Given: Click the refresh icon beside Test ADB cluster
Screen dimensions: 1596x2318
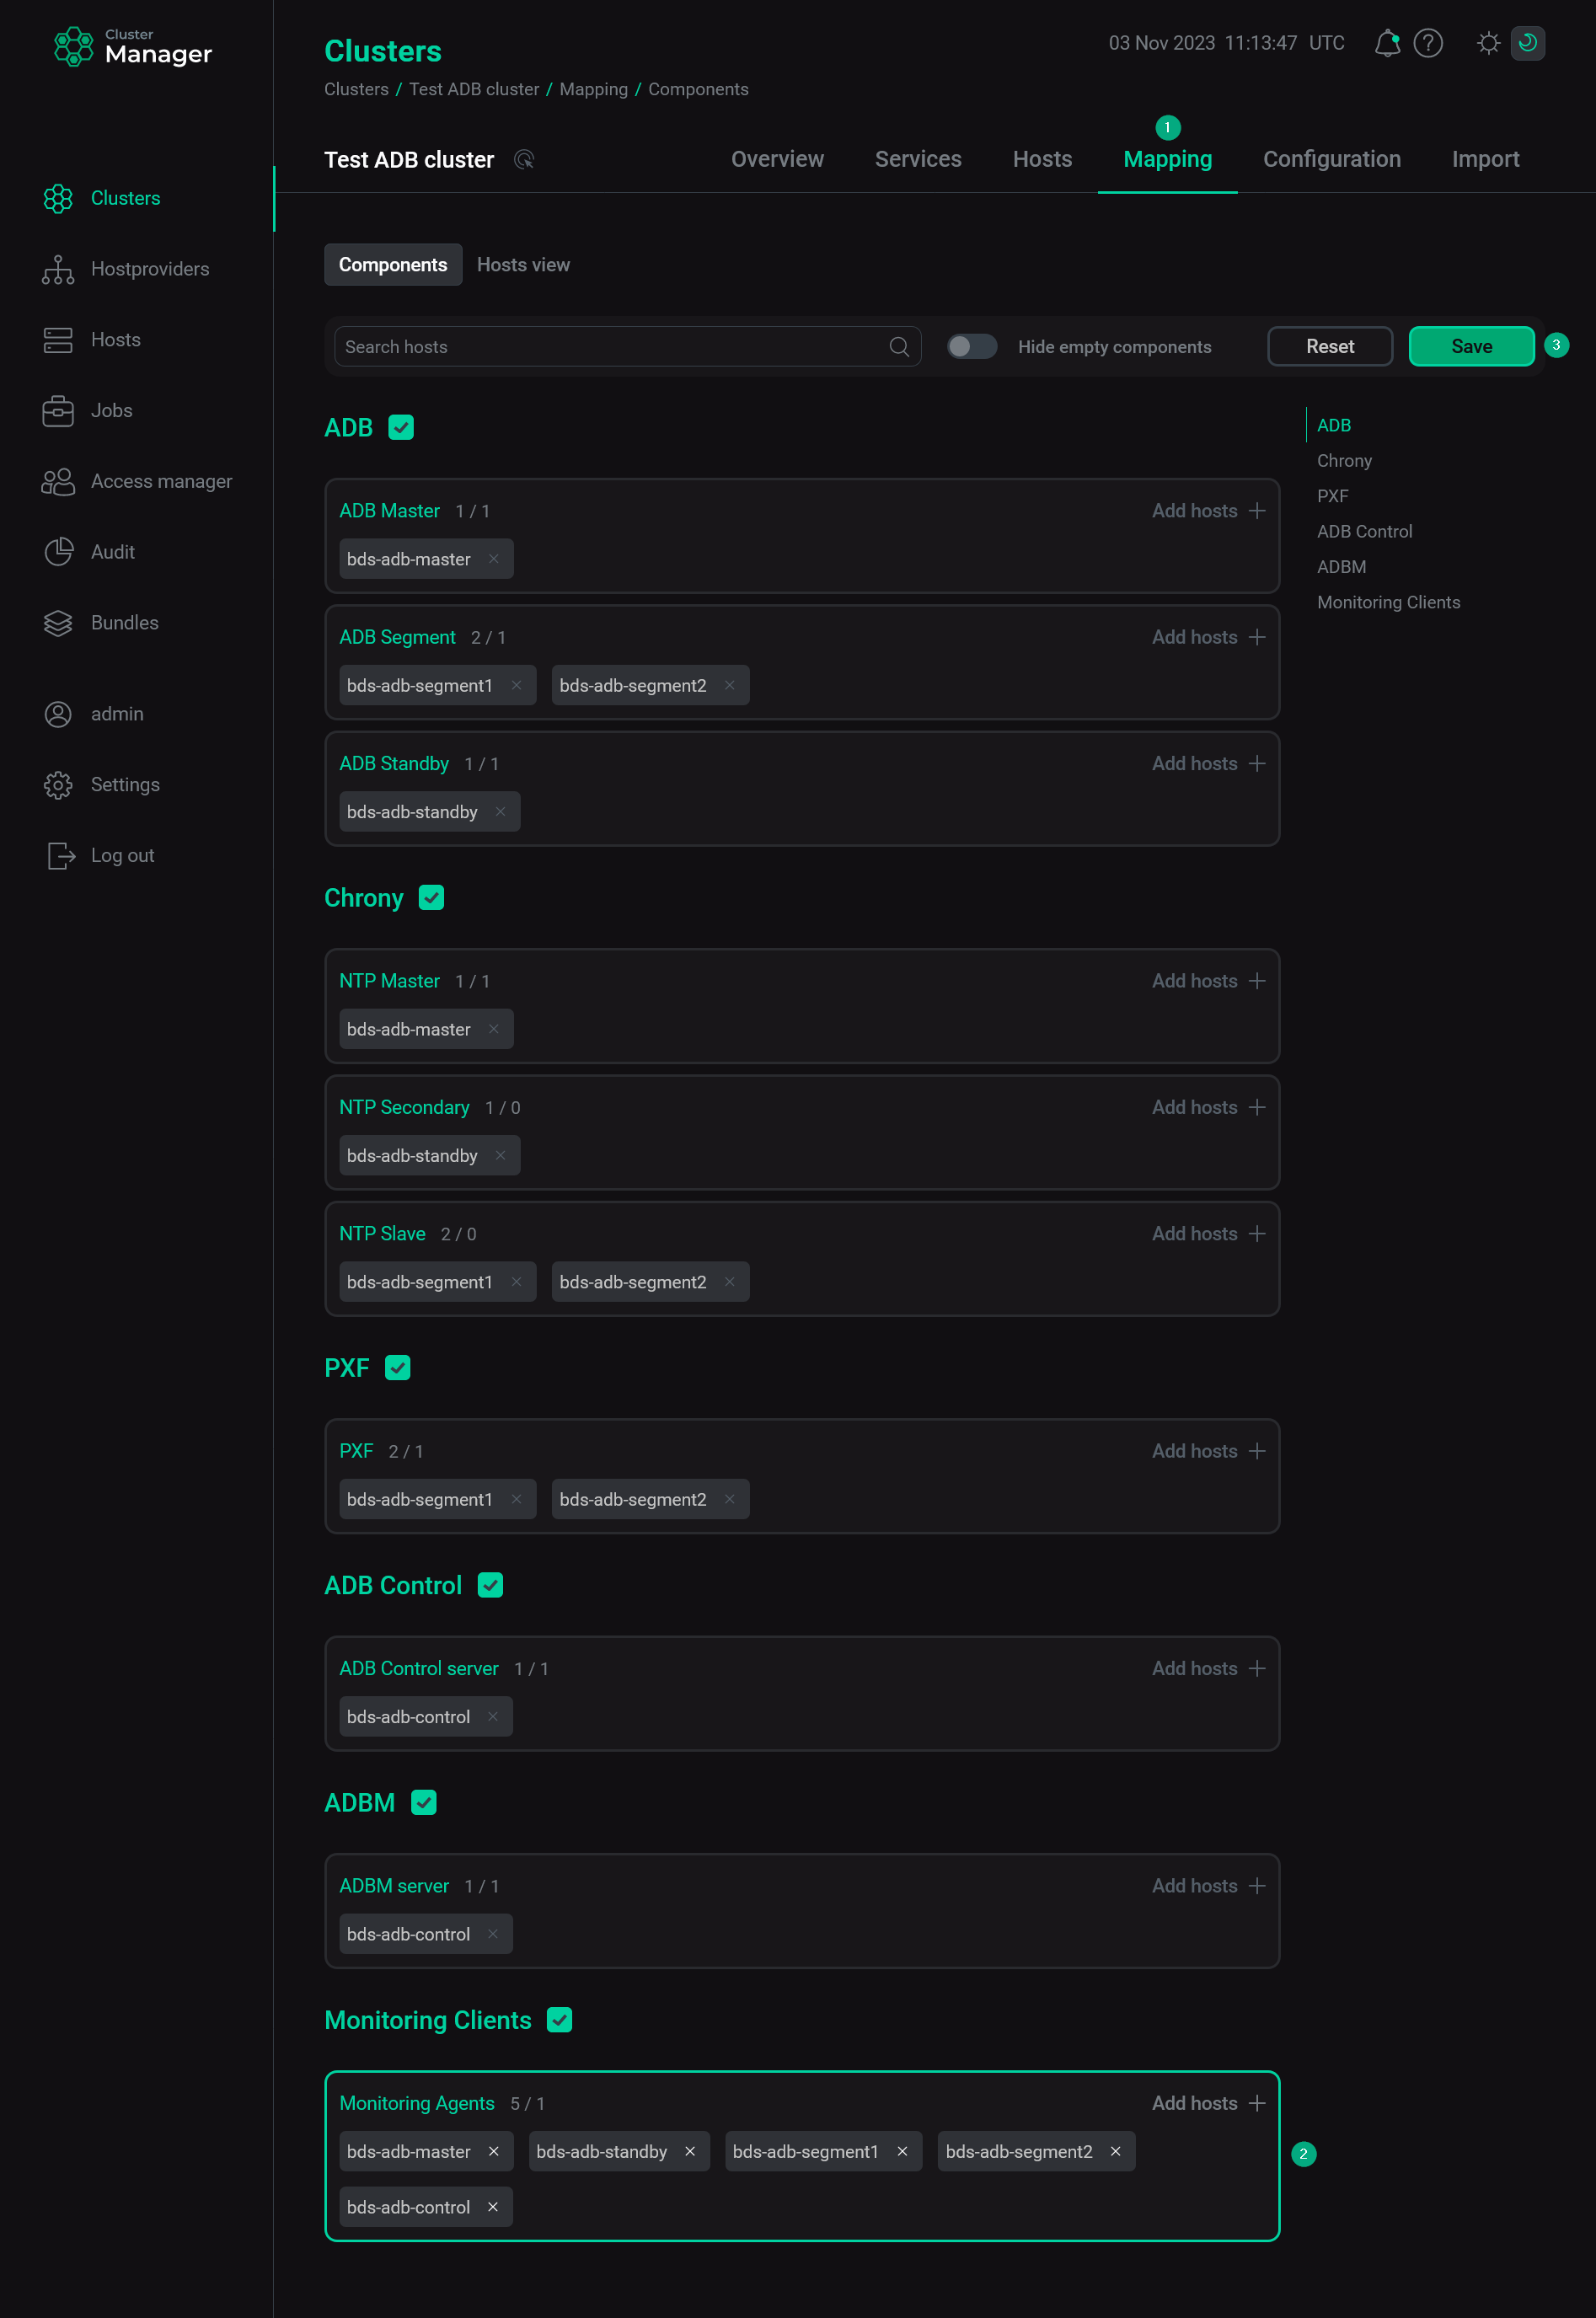Looking at the screenshot, I should [x=524, y=160].
